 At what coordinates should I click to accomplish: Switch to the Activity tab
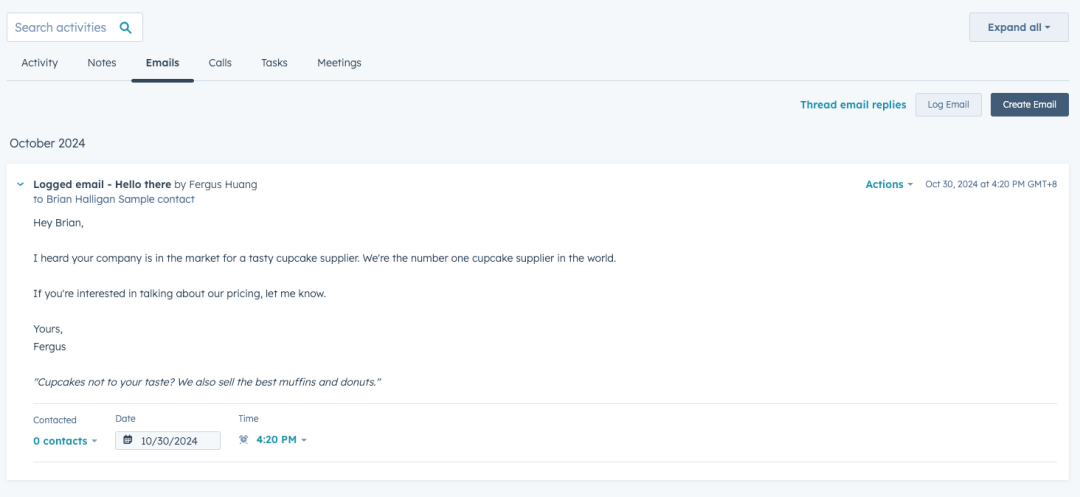pos(40,63)
